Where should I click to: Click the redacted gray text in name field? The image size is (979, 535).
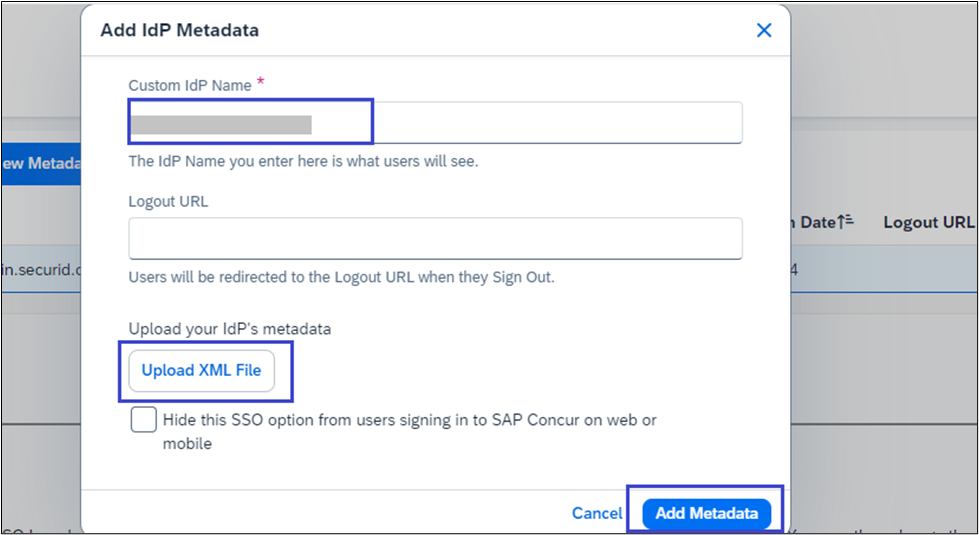(x=221, y=124)
